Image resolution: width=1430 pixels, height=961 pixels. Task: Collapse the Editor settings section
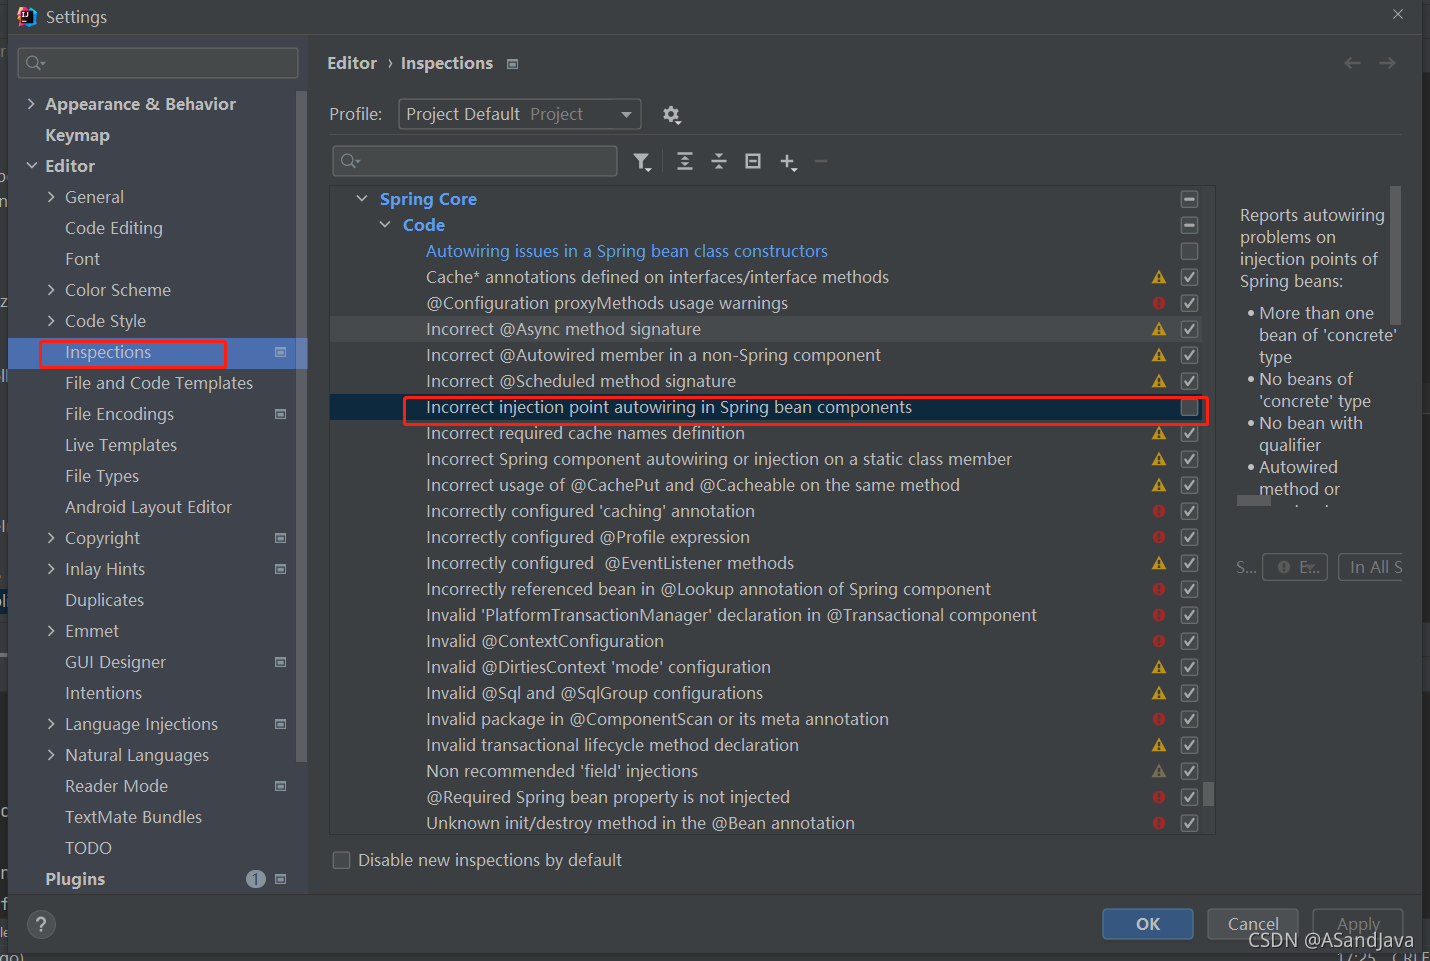click(31, 166)
